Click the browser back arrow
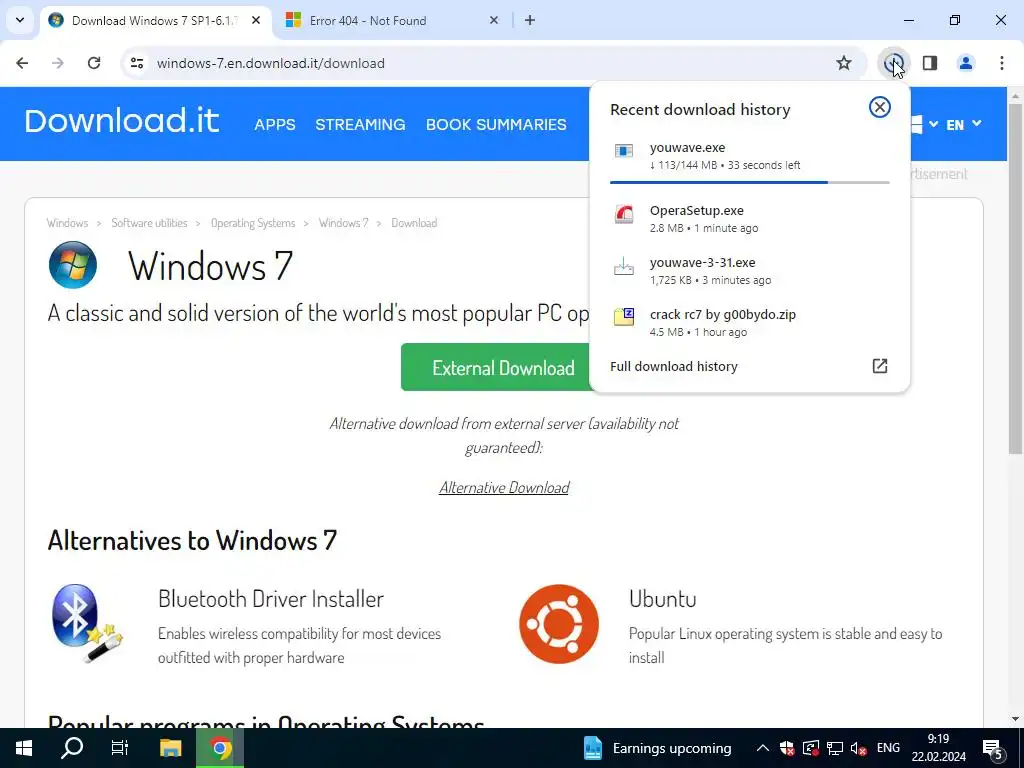 click(x=22, y=63)
